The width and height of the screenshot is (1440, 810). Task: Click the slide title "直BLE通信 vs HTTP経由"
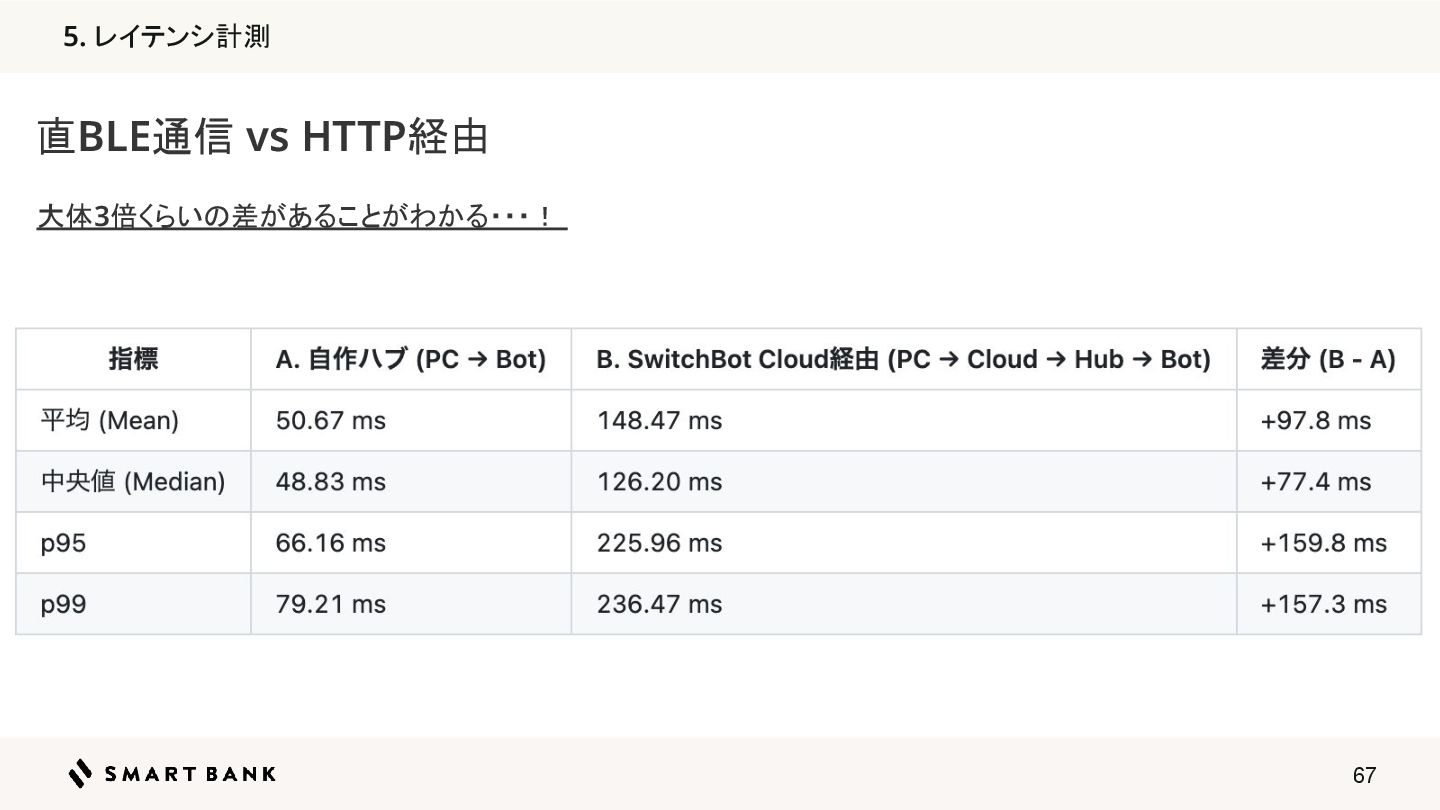click(263, 138)
